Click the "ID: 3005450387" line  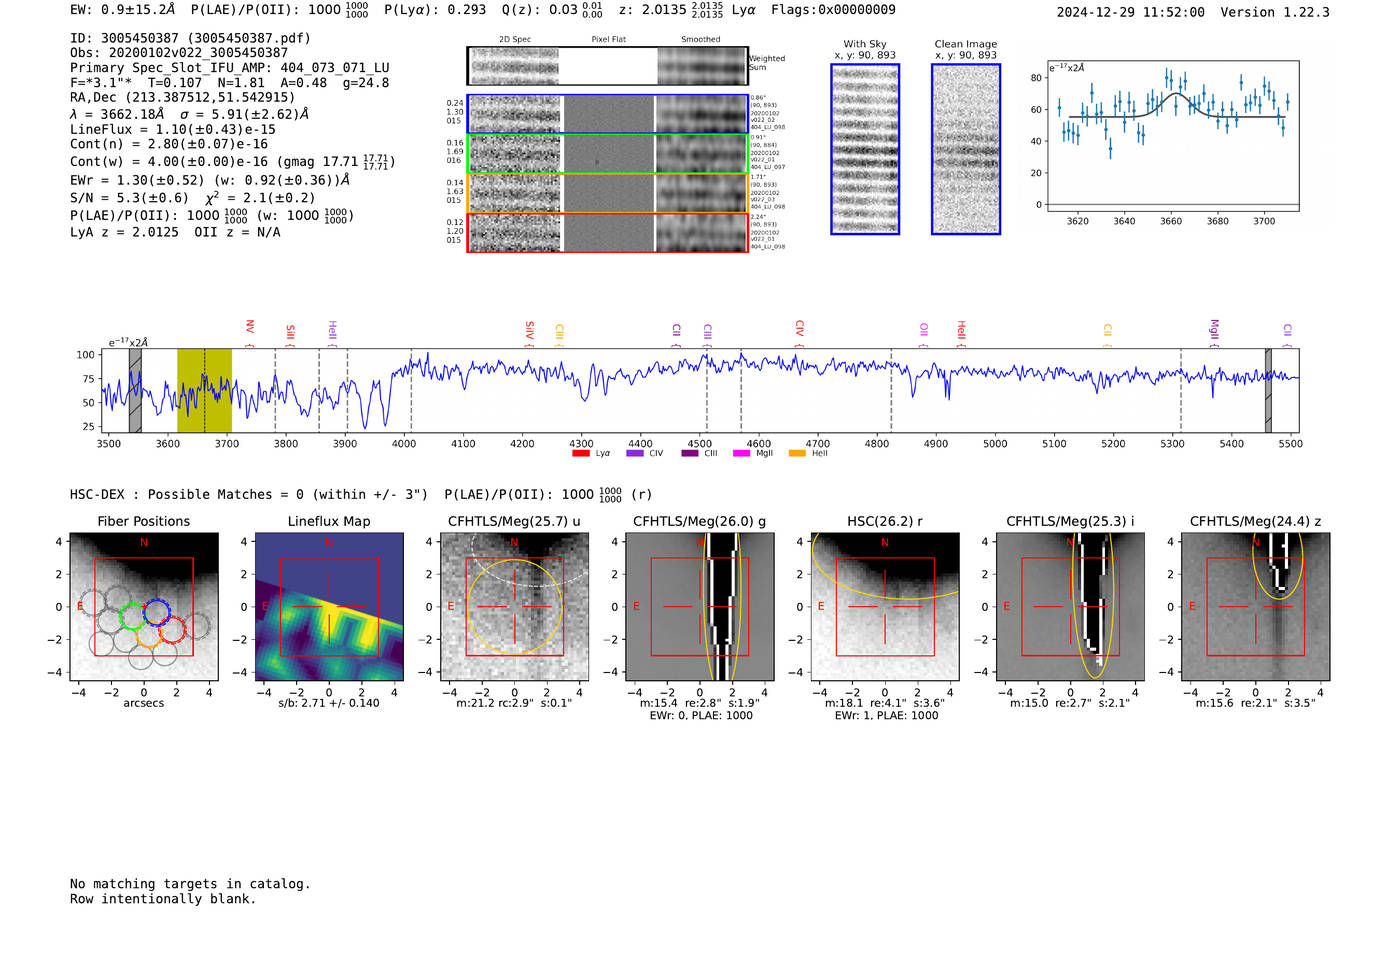click(190, 38)
